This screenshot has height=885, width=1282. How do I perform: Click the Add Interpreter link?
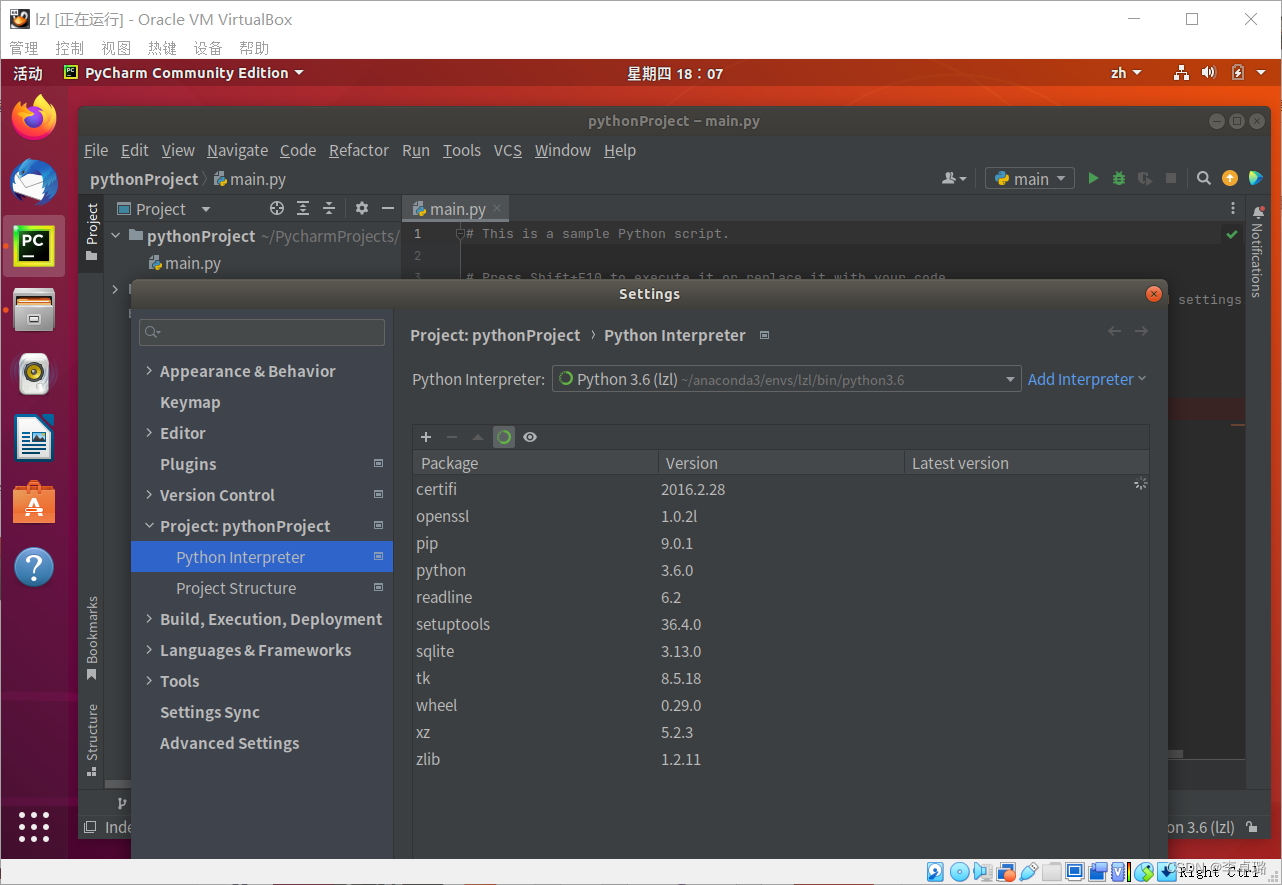tap(1086, 379)
